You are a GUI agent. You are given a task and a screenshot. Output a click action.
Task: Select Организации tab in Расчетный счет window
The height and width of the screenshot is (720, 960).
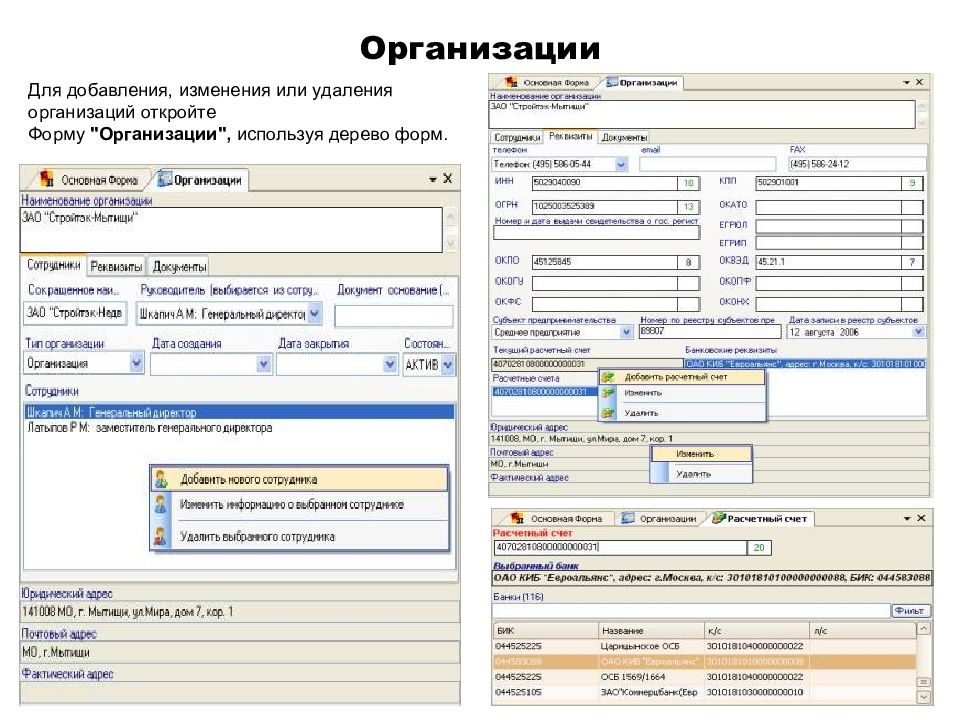tap(660, 519)
